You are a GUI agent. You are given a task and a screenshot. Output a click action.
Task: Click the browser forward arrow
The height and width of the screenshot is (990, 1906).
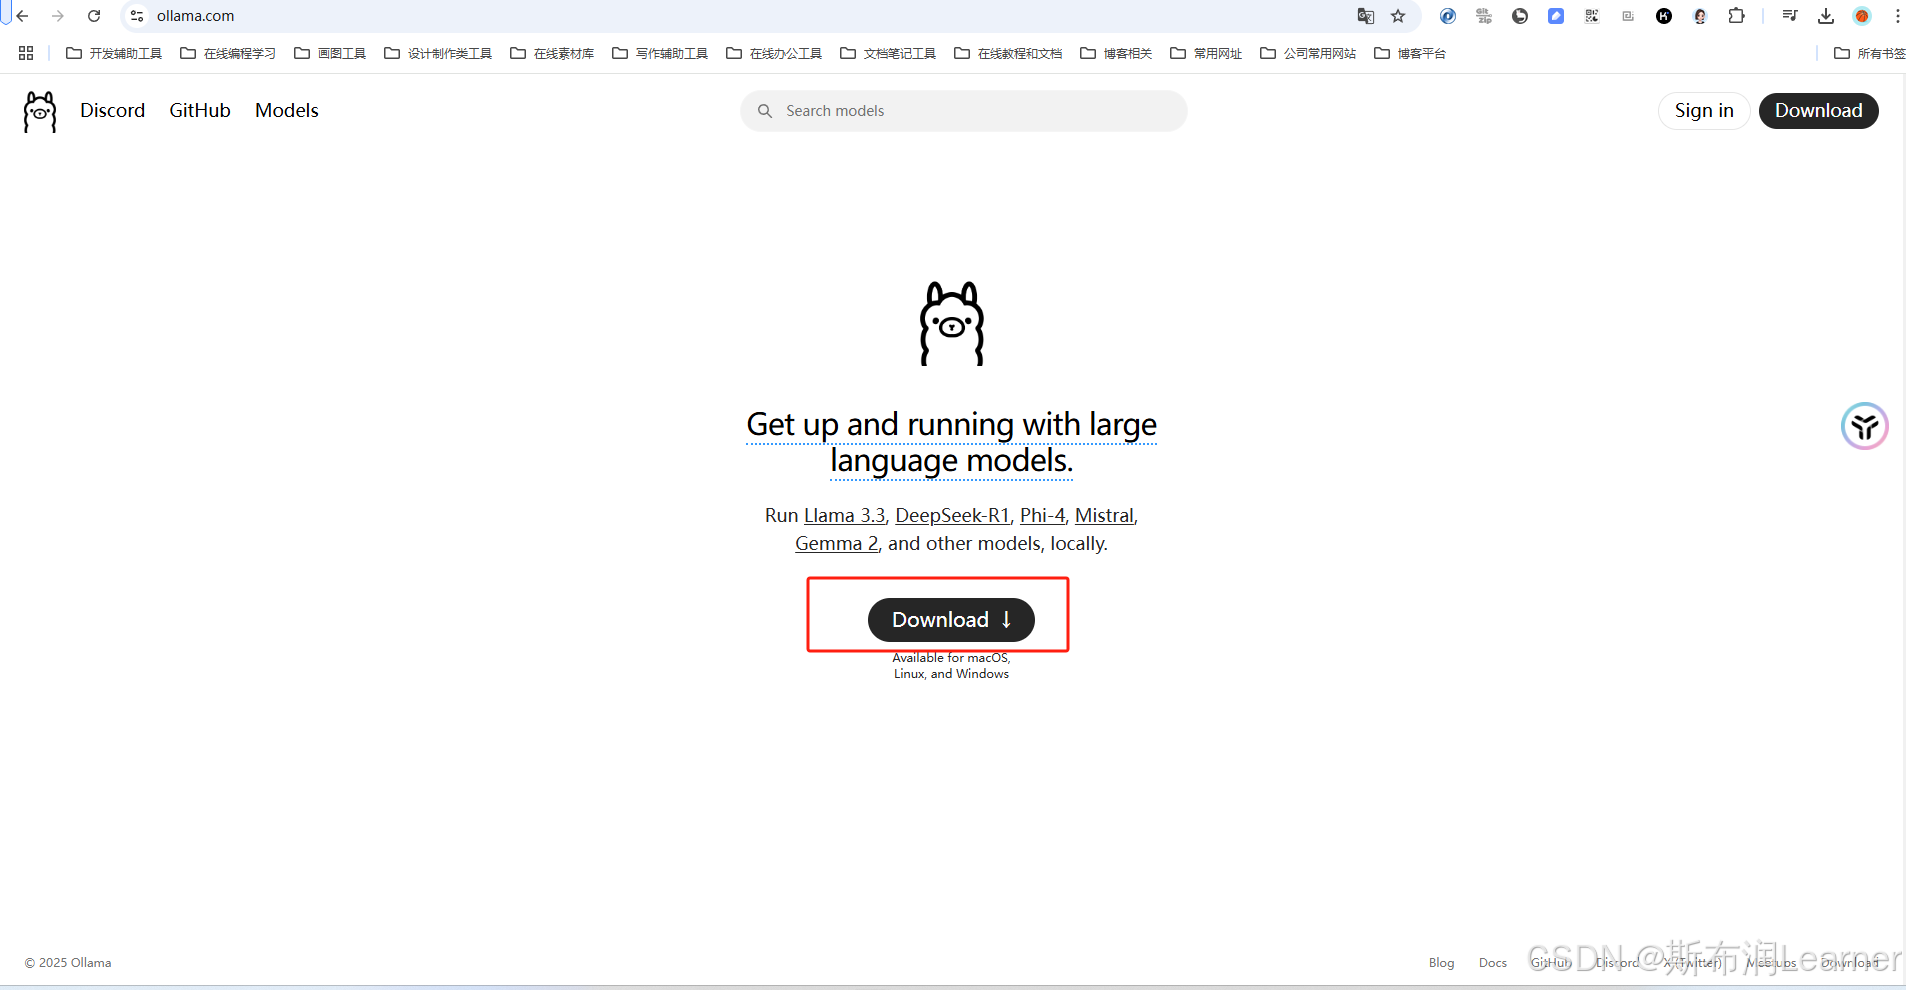58,16
